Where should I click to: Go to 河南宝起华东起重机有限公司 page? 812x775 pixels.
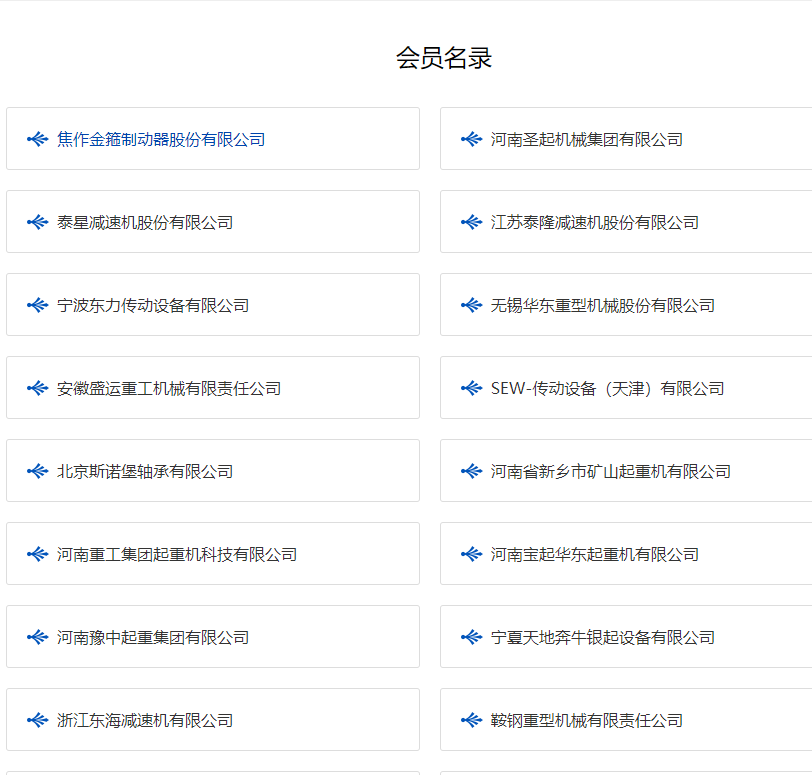click(x=594, y=554)
